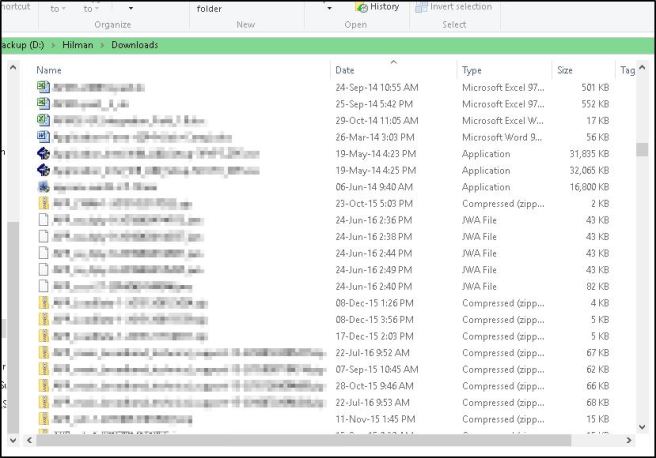Click the Type column header
Screen dimensions: 656x458
[472, 70]
